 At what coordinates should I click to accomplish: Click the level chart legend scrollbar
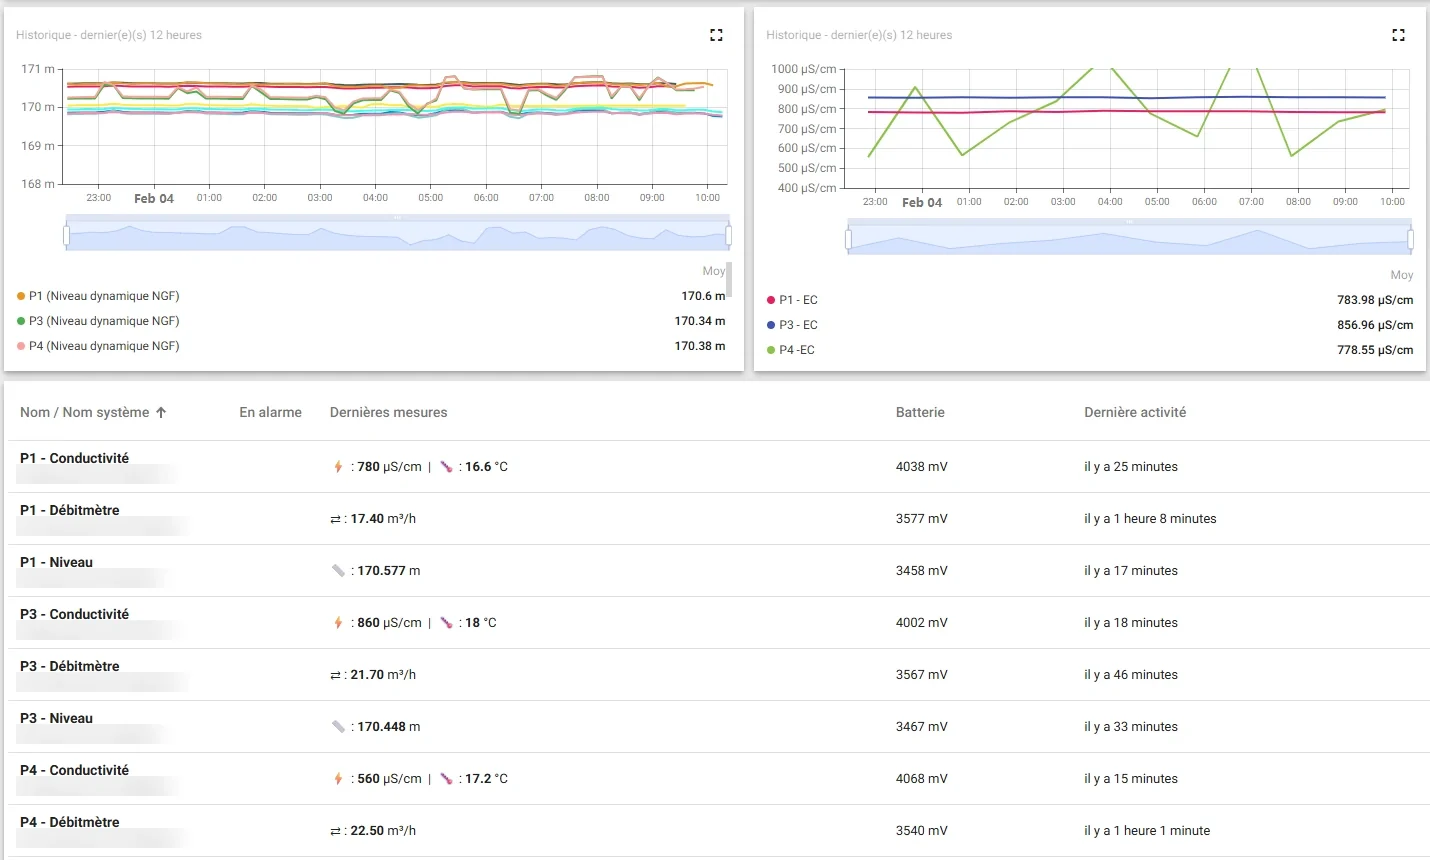729,279
